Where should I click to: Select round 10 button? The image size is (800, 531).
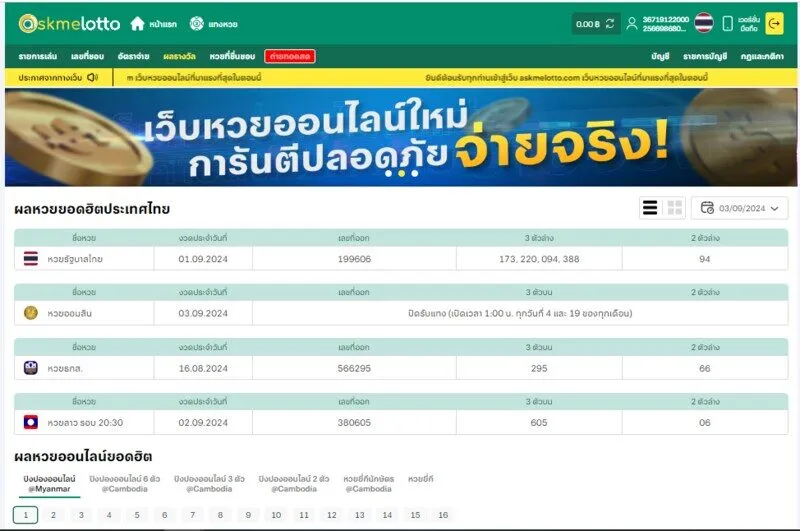click(x=276, y=515)
